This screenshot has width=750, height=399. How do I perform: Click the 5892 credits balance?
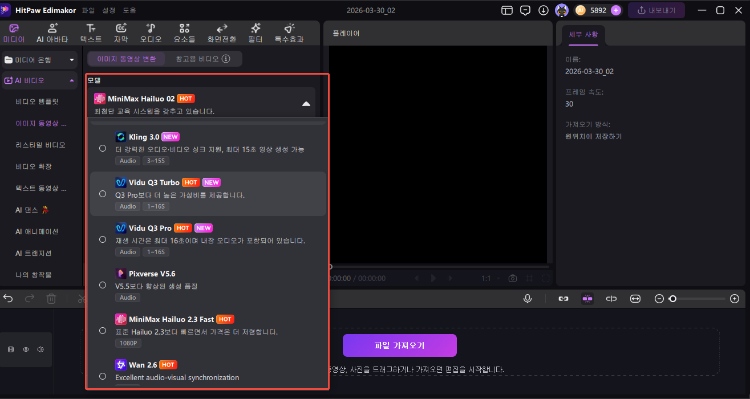pyautogui.click(x=598, y=10)
